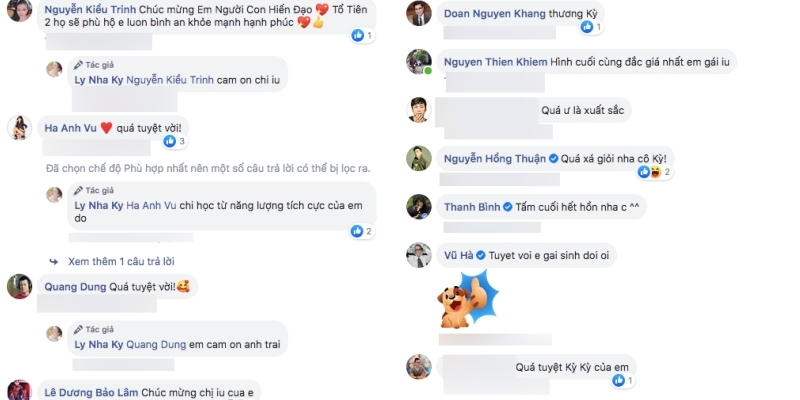Click the verified badge next to Vũ Hà
The width and height of the screenshot is (800, 400).
[x=480, y=255]
